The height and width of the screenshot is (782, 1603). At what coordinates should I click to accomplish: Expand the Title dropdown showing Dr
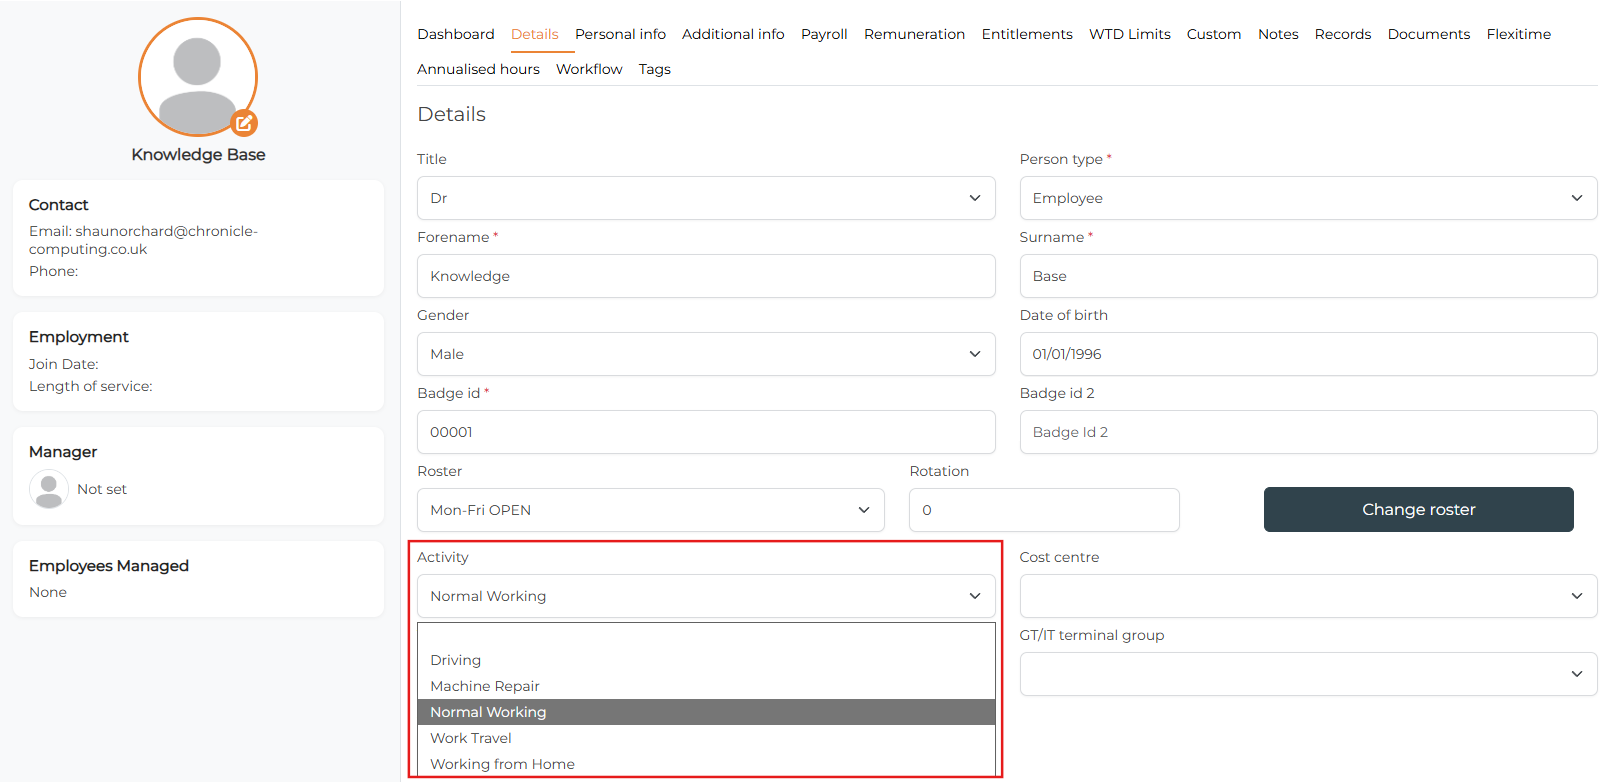706,198
